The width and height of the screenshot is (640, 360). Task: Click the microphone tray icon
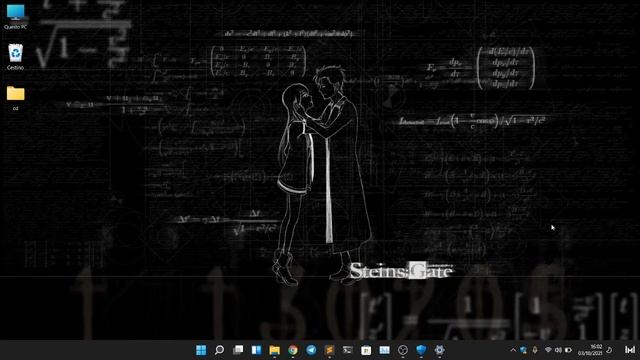tap(535, 350)
